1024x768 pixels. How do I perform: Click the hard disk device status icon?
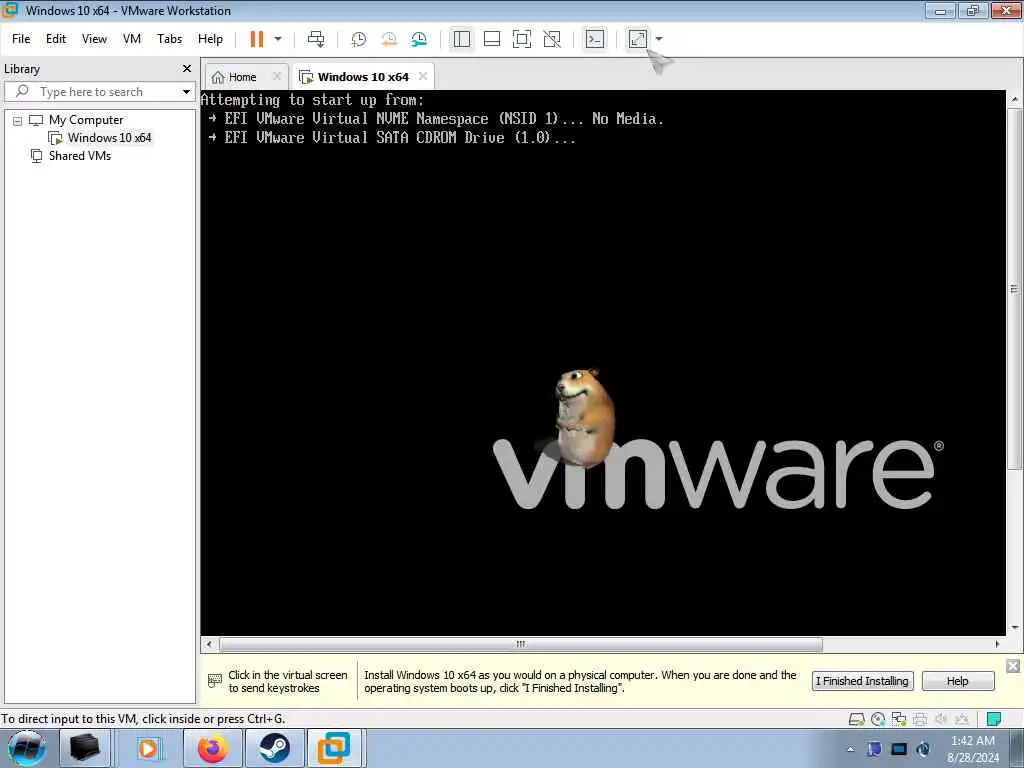856,720
